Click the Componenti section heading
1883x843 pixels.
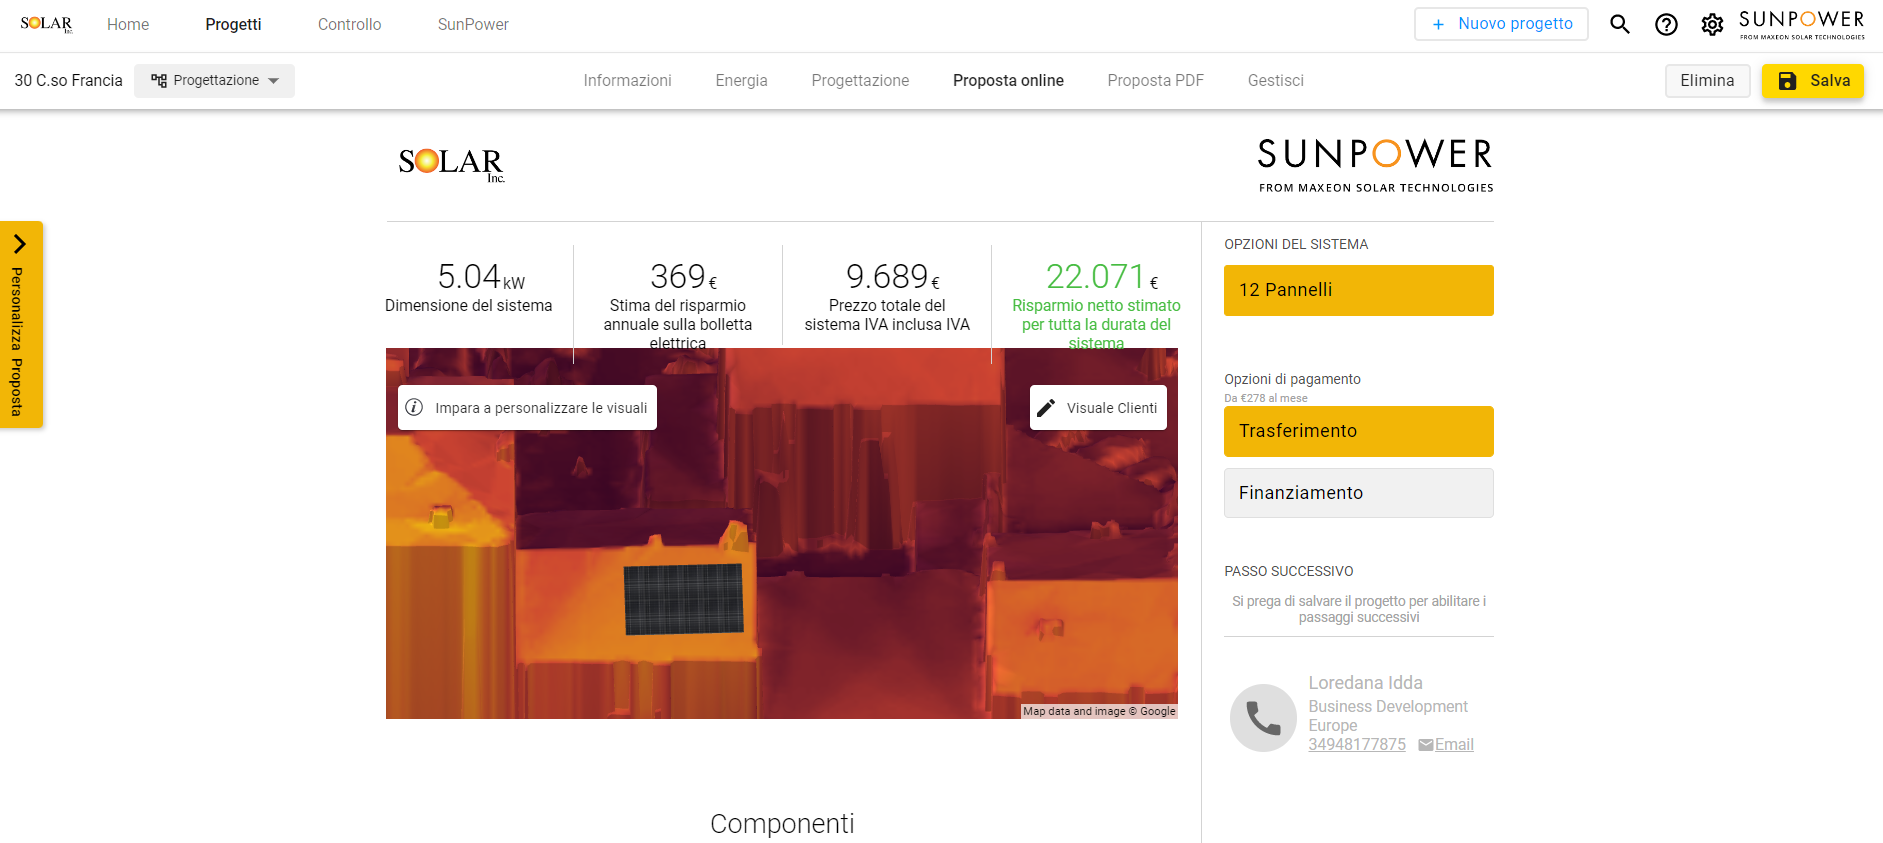(782, 824)
